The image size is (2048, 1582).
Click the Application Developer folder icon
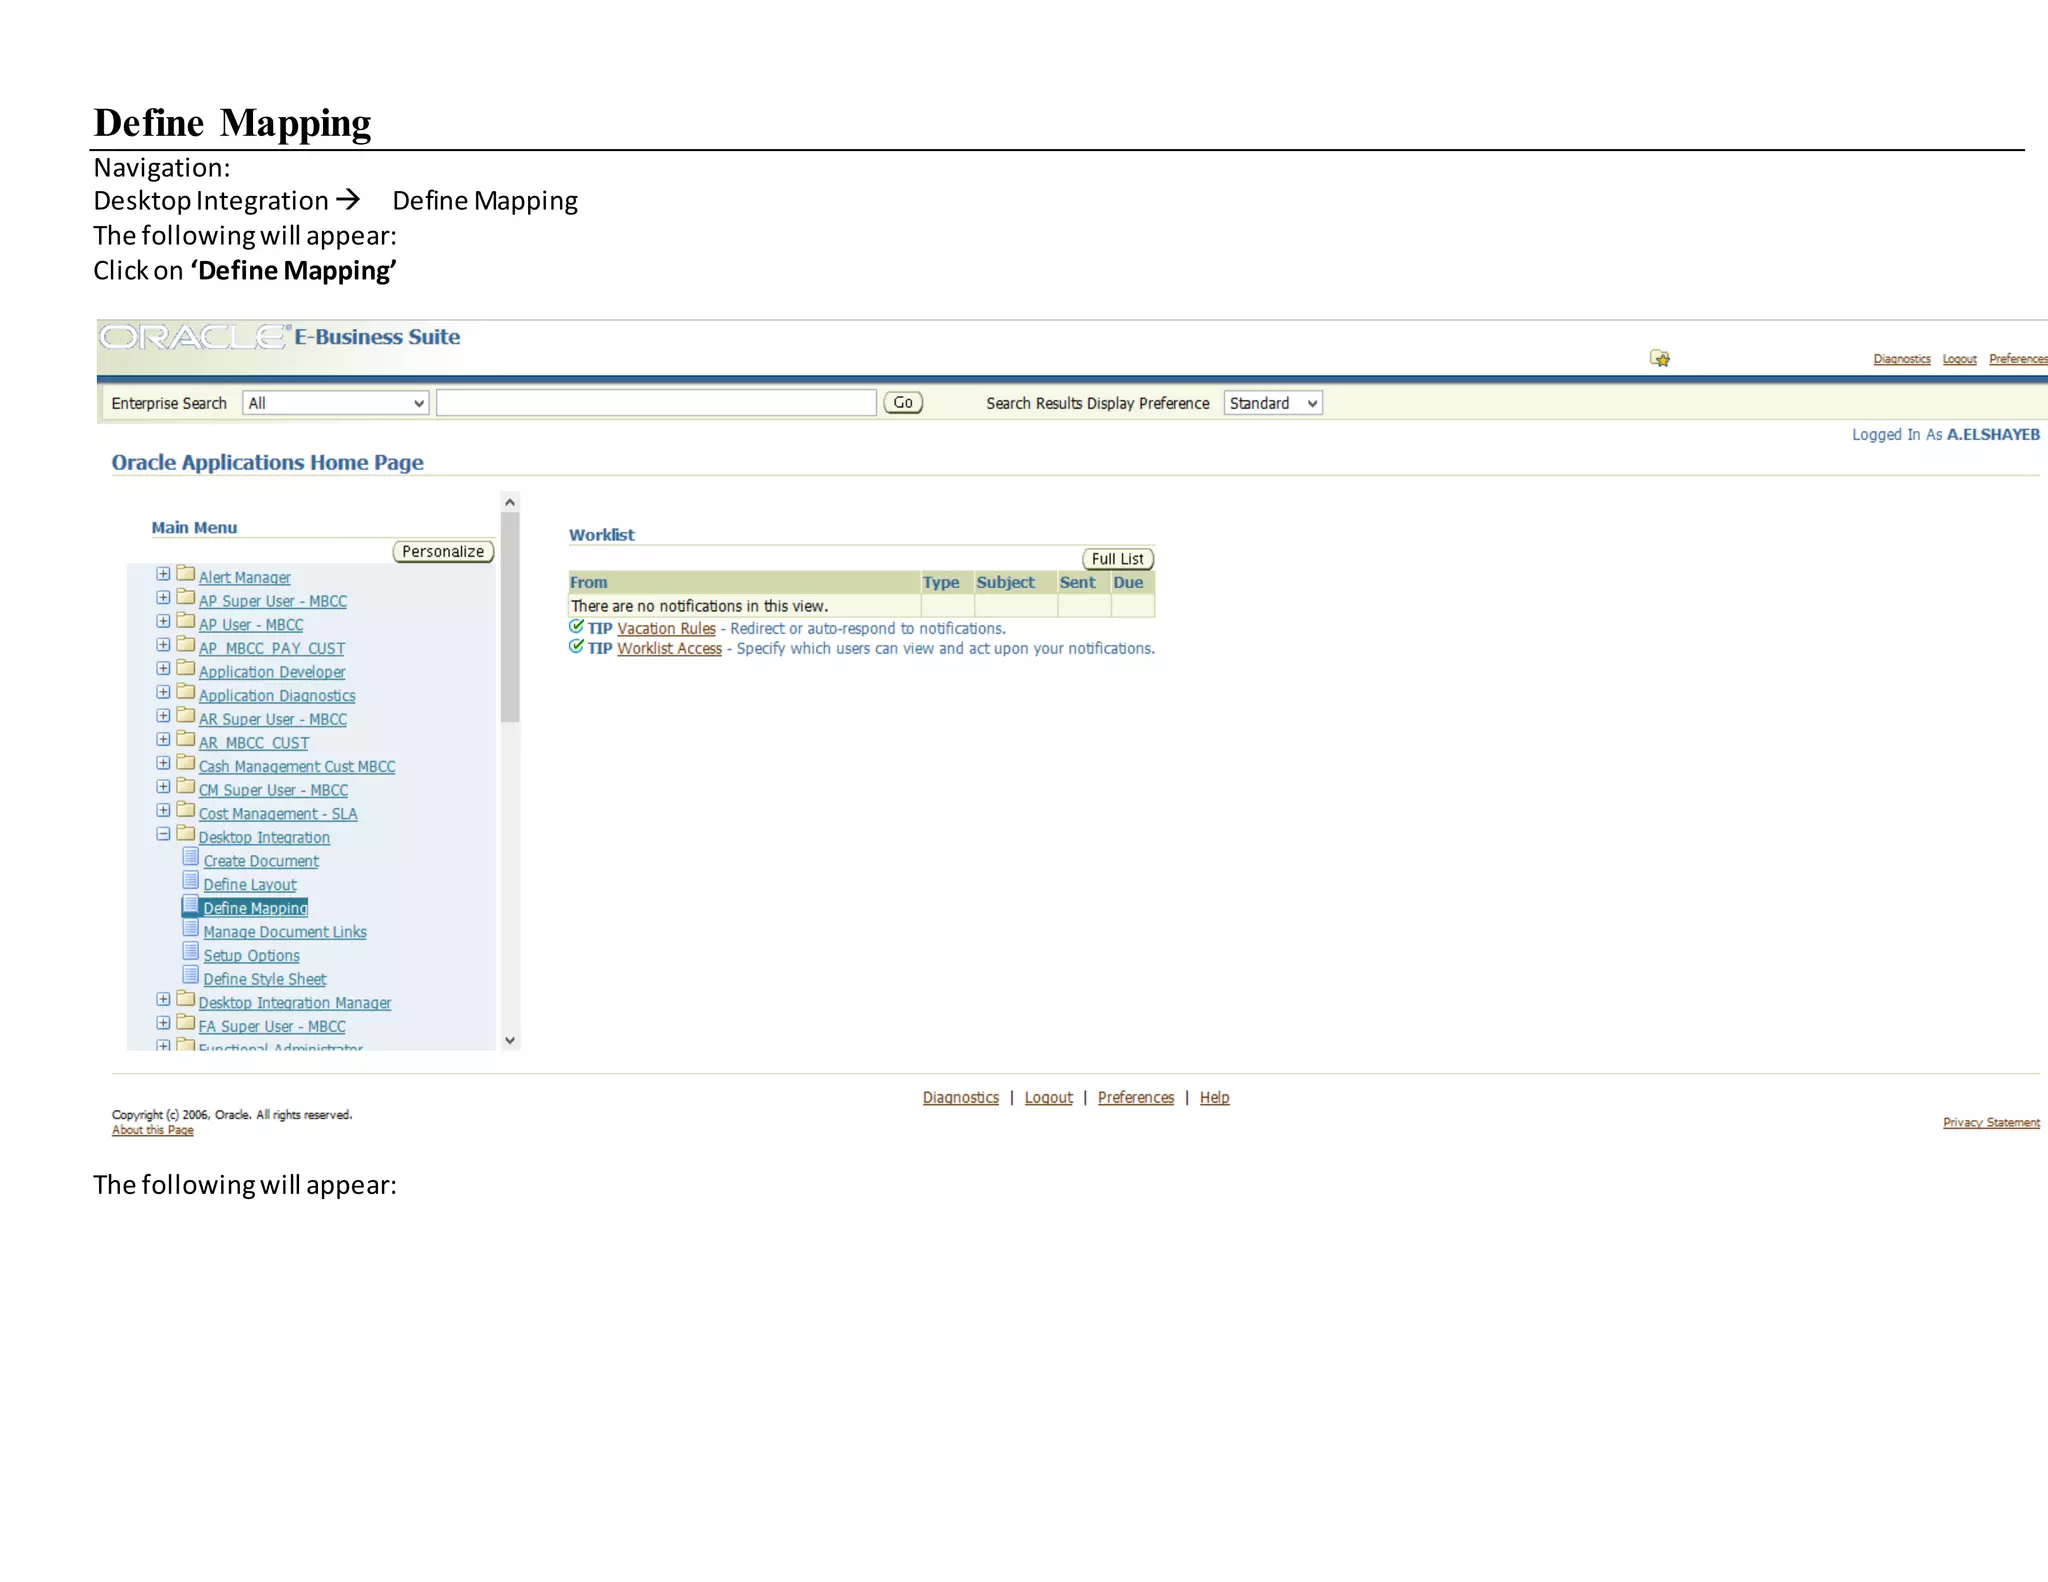click(185, 669)
